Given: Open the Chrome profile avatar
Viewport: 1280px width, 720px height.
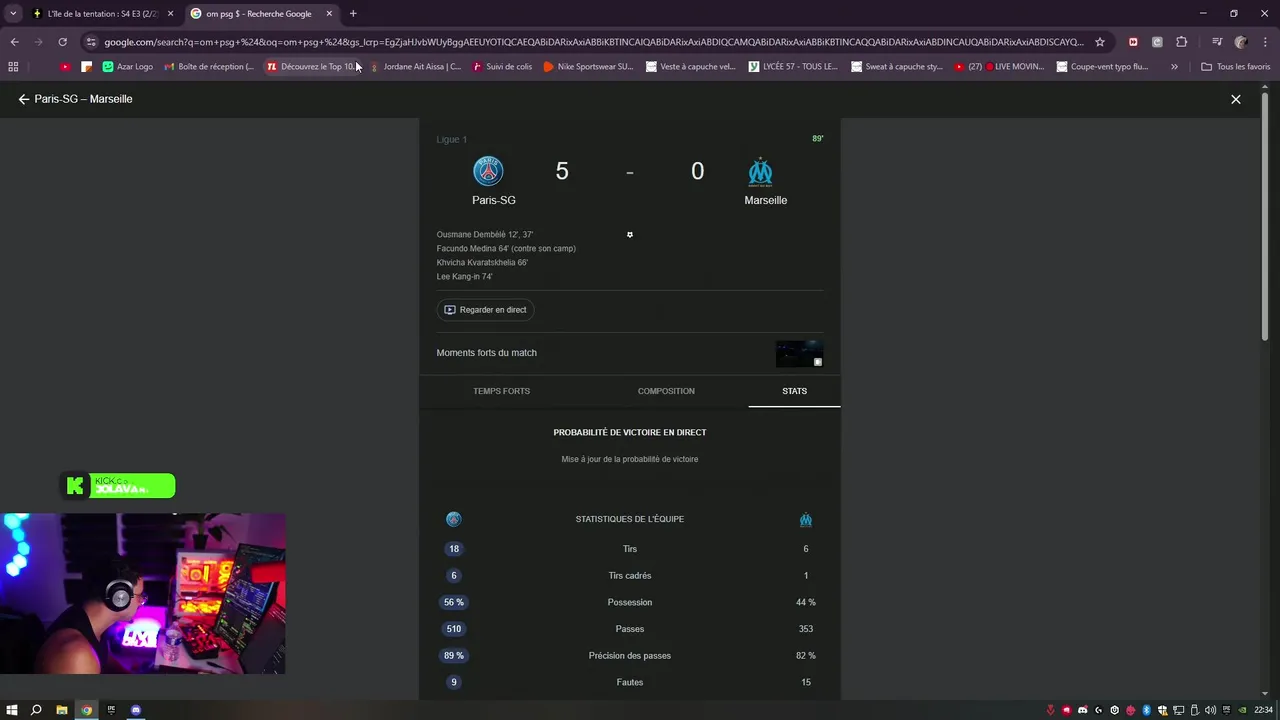Looking at the screenshot, I should [x=1241, y=42].
